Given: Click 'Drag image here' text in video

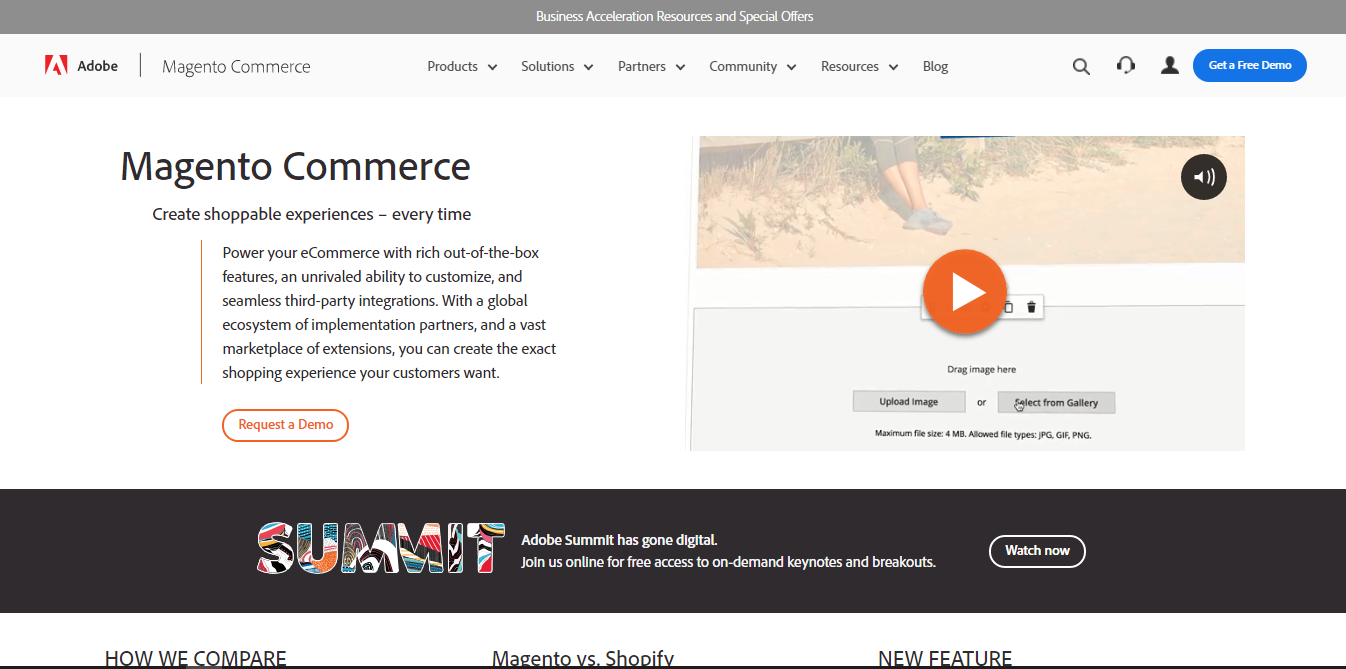Looking at the screenshot, I should pyautogui.click(x=981, y=370).
